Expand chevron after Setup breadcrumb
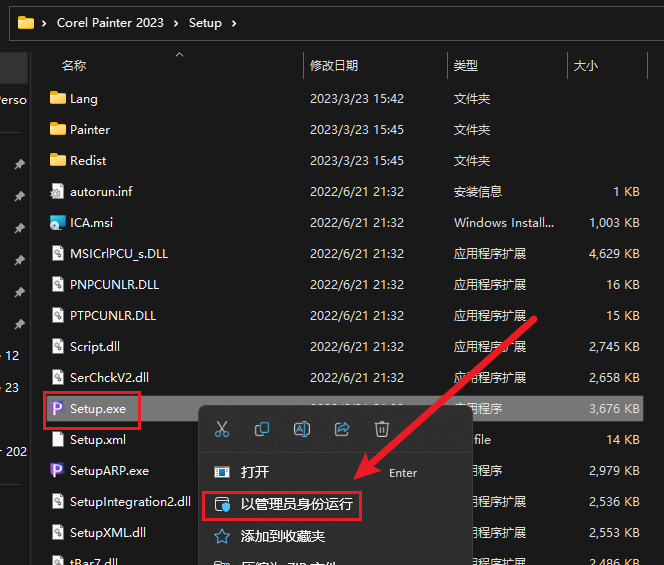664x565 pixels. [234, 23]
